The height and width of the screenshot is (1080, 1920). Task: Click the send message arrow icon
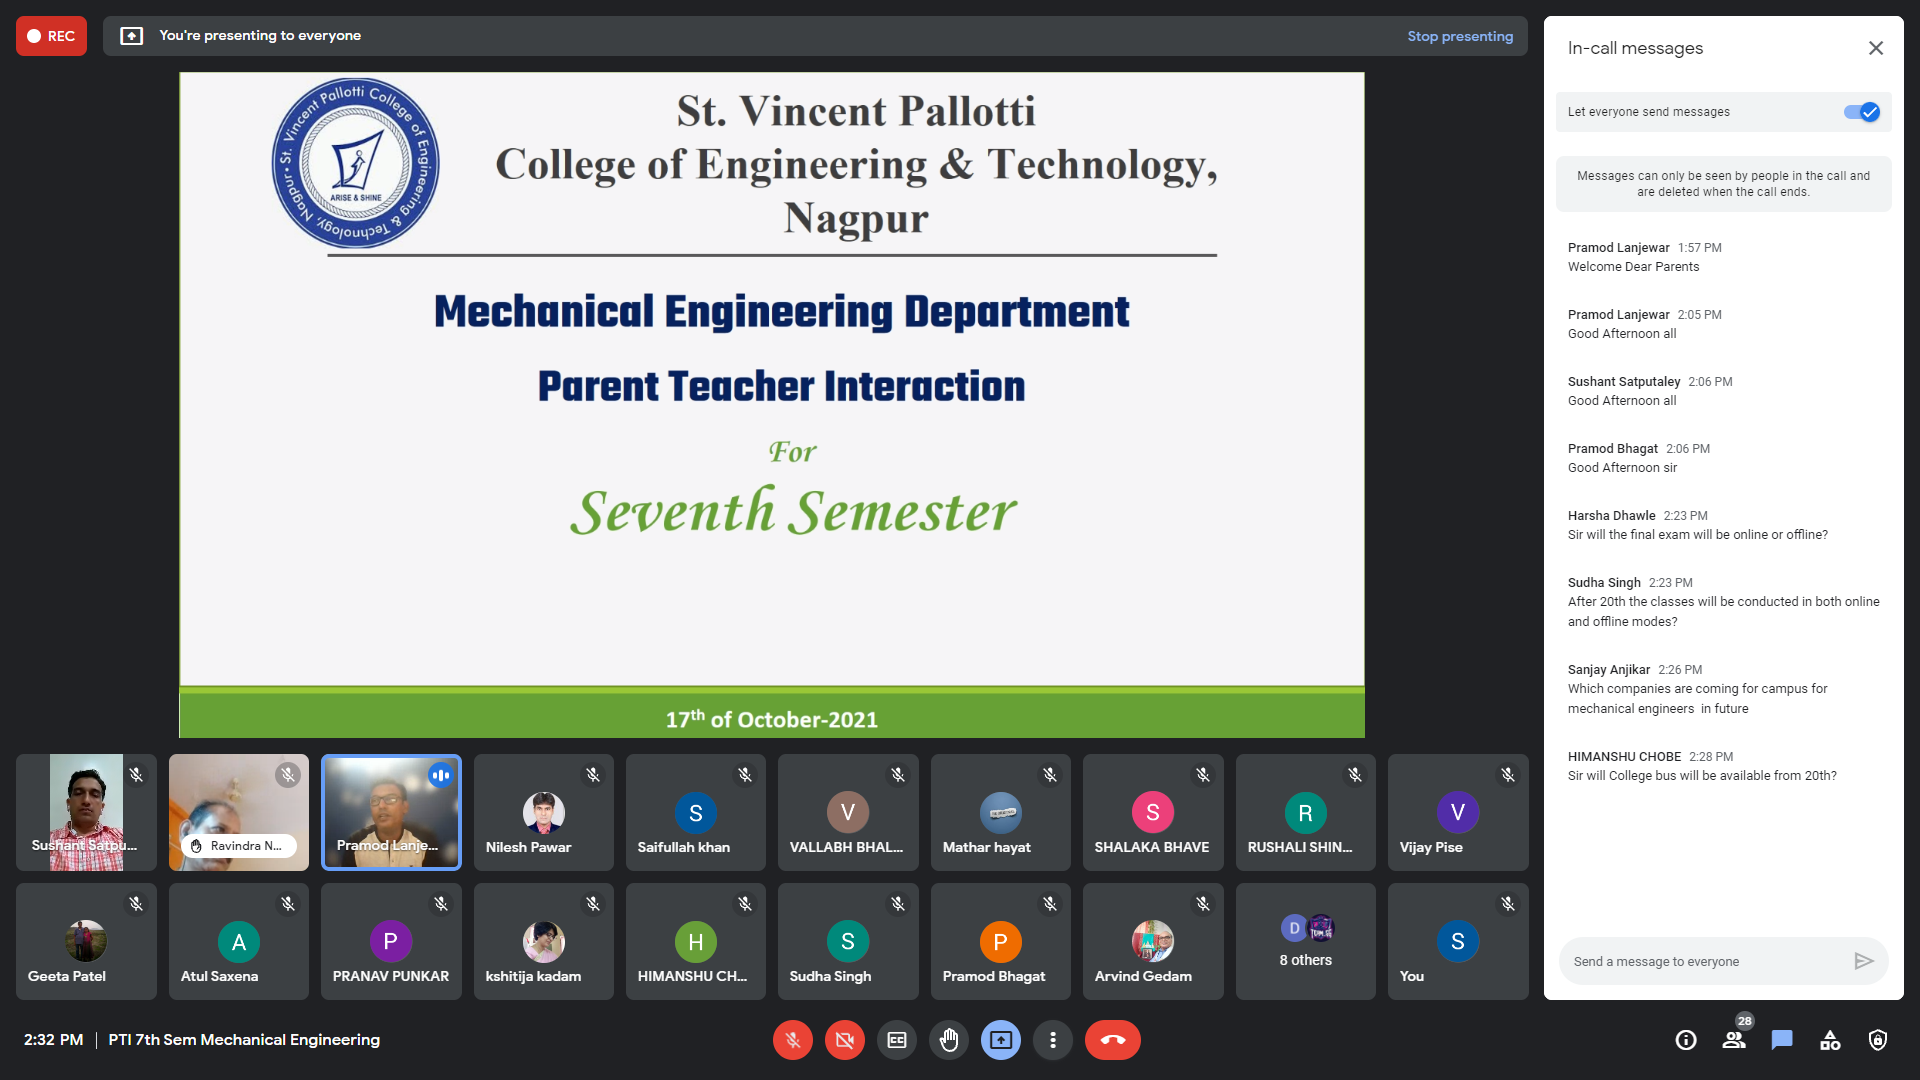tap(1864, 961)
